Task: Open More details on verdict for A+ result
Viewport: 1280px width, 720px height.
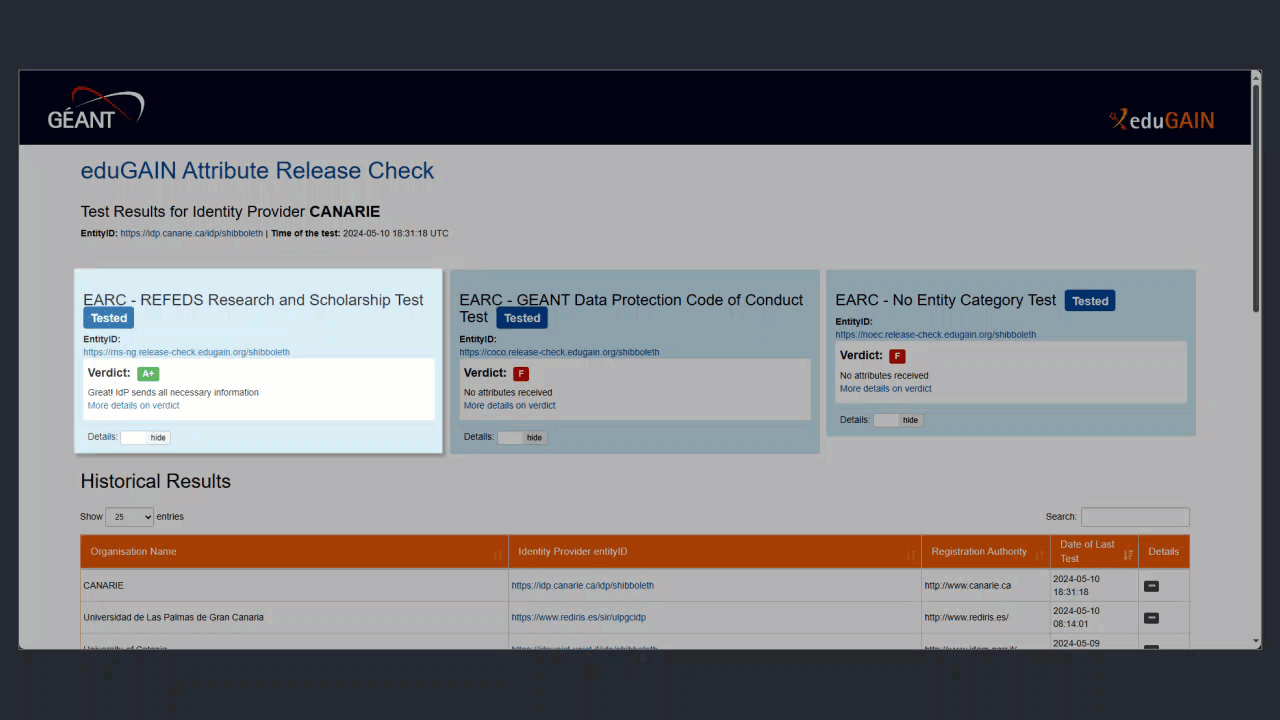Action: pyautogui.click(x=133, y=406)
